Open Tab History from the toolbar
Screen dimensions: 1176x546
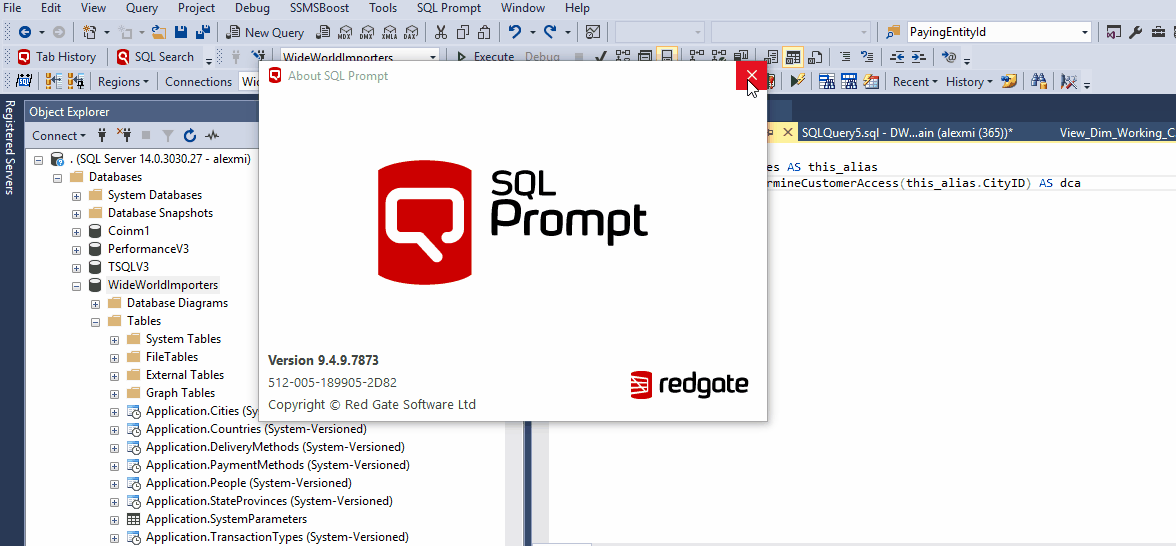(x=57, y=57)
